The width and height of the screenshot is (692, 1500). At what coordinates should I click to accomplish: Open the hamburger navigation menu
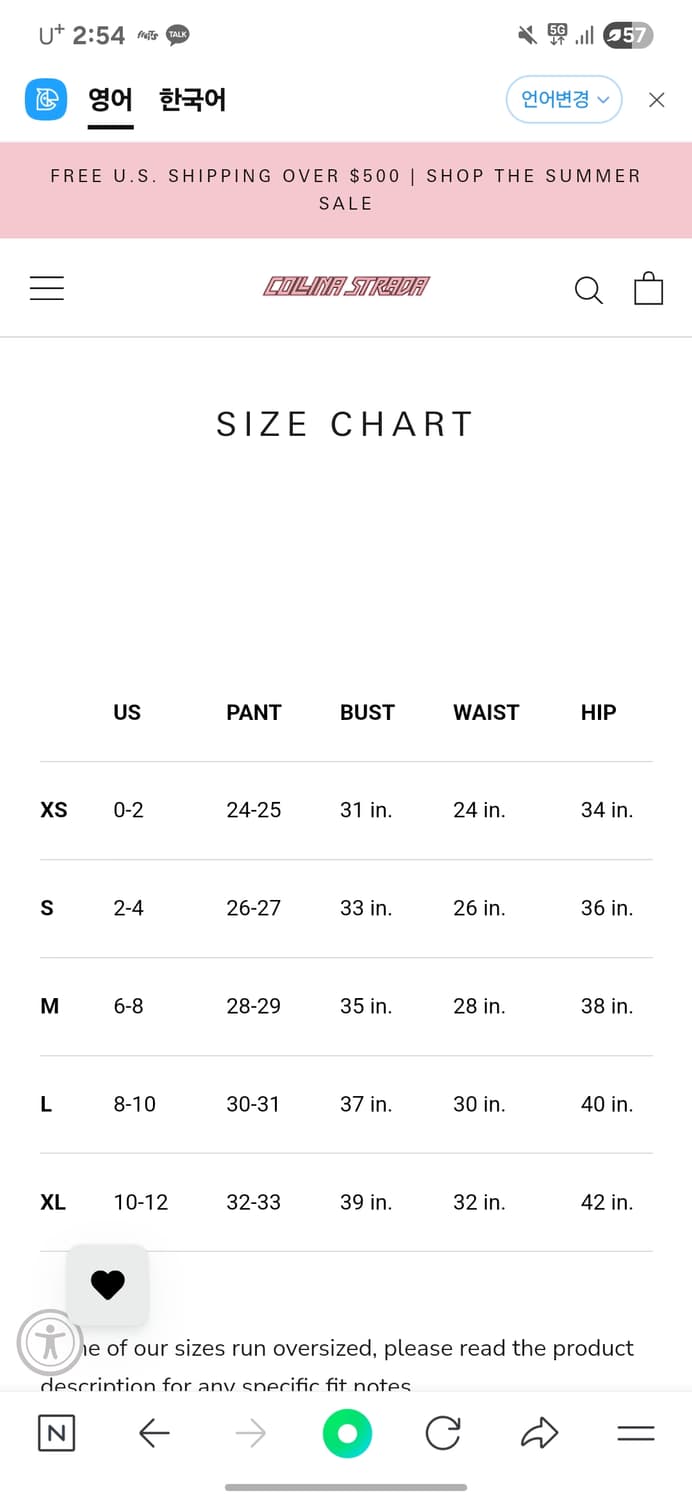click(47, 288)
